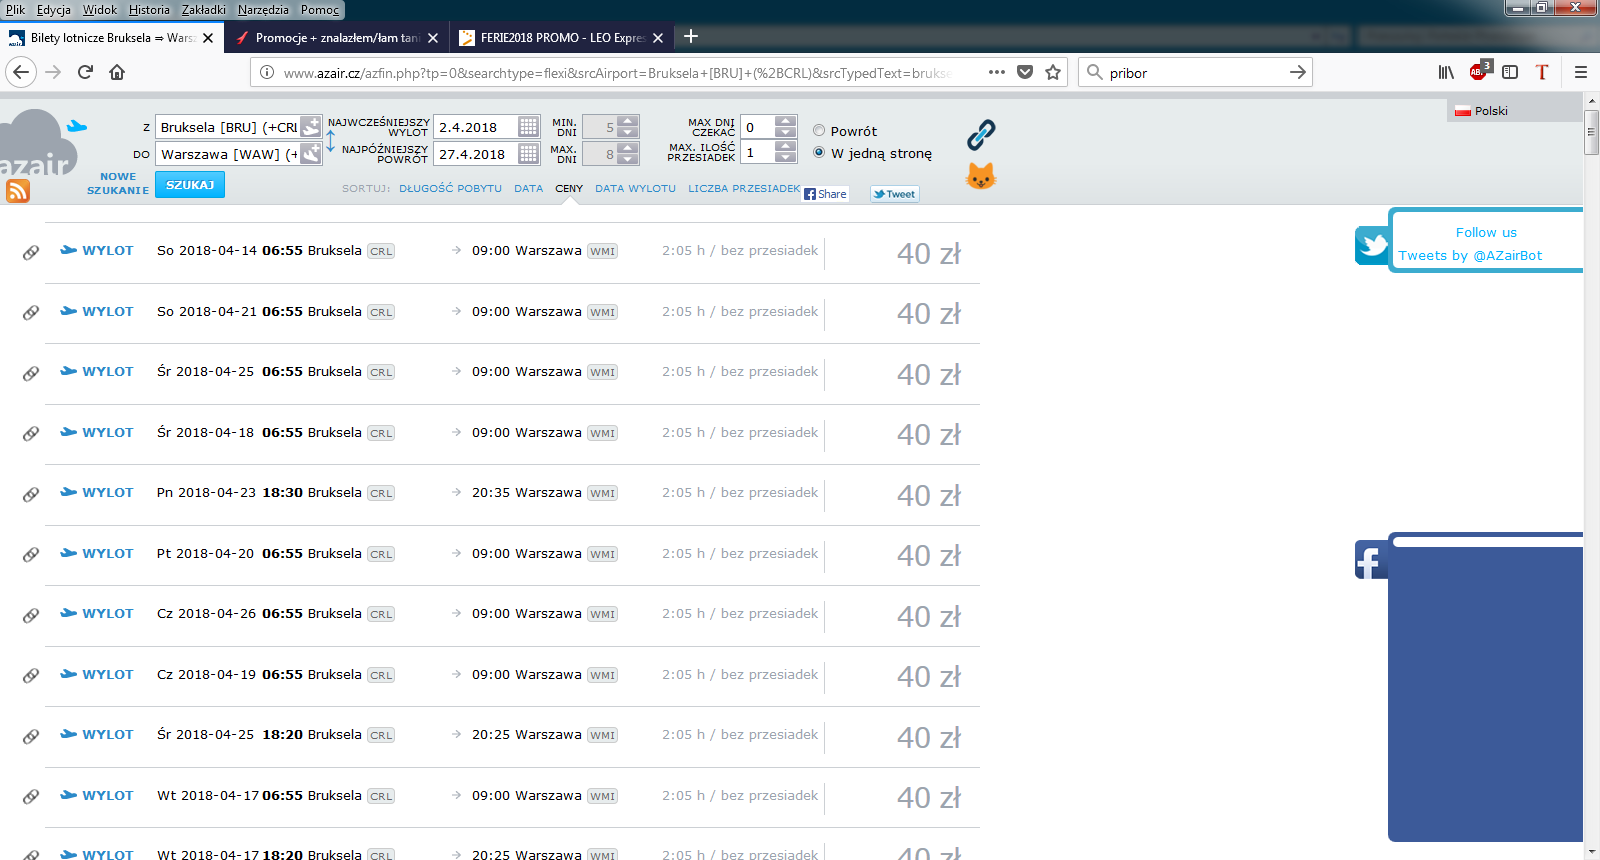Increase MAX. ILOŚĆ PRZESIADEK stepper value
Viewport: 1600px width, 860px height.
click(786, 147)
